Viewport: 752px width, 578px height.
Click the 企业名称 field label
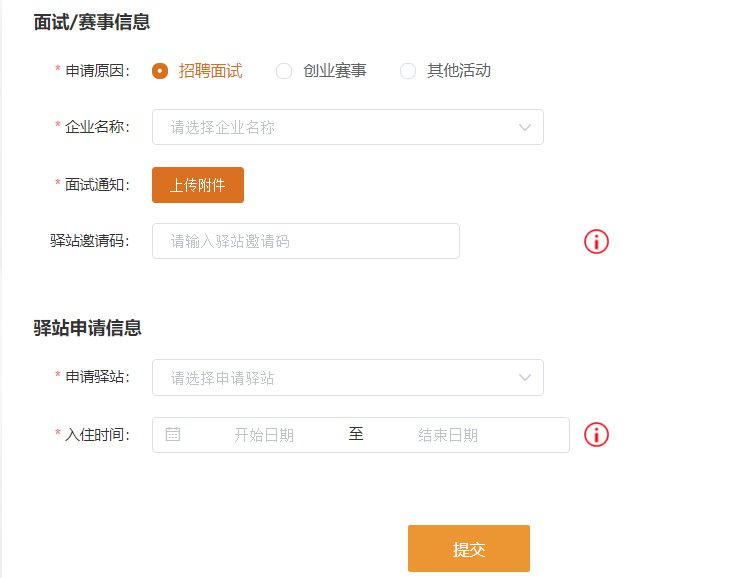[x=97, y=127]
